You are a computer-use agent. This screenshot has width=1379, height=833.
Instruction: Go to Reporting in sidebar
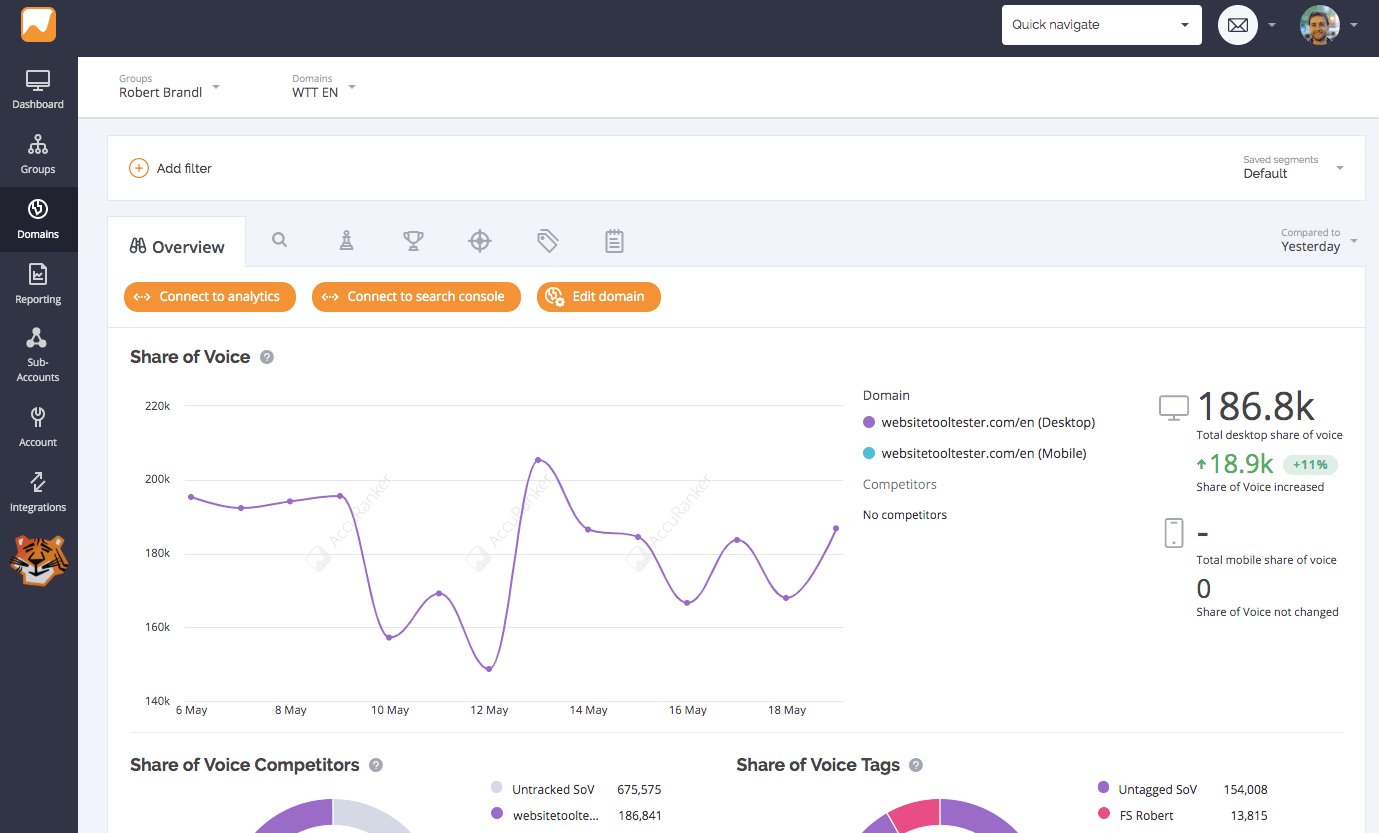pos(38,285)
